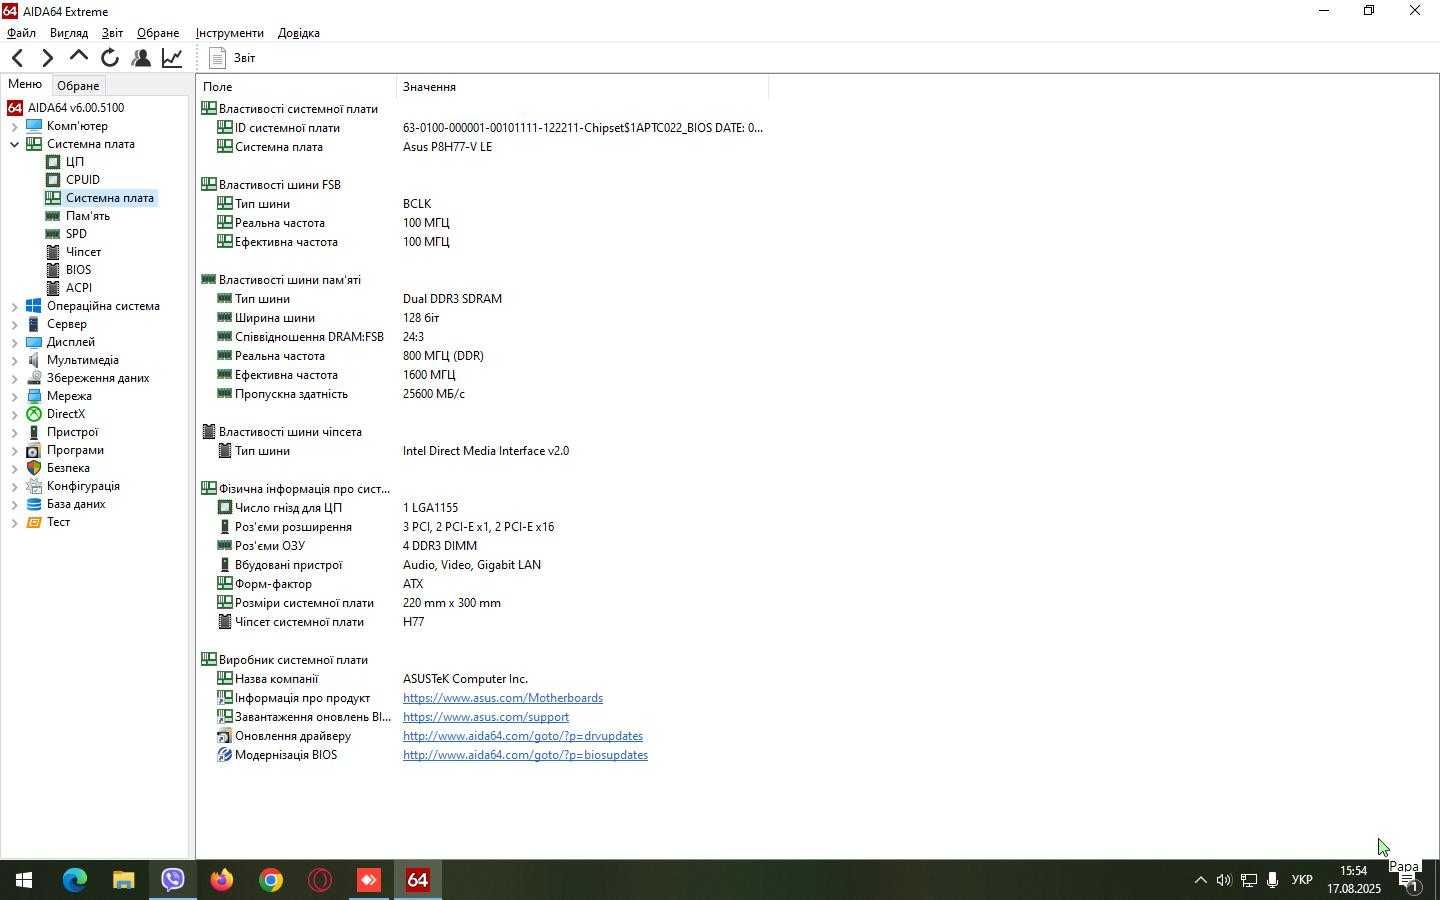Open the Обране menu in menu bar
1440x900 pixels.
(158, 33)
